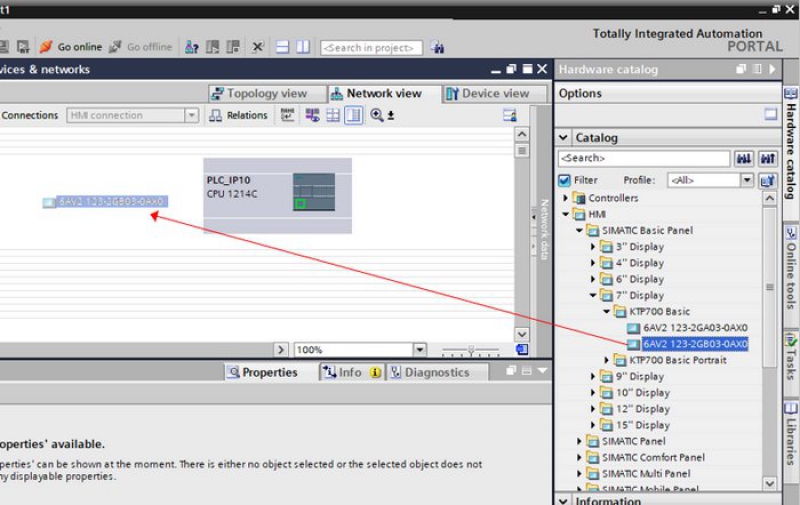Image resolution: width=800 pixels, height=505 pixels.
Task: Click the network view scroll up arrow
Action: pyautogui.click(x=521, y=135)
